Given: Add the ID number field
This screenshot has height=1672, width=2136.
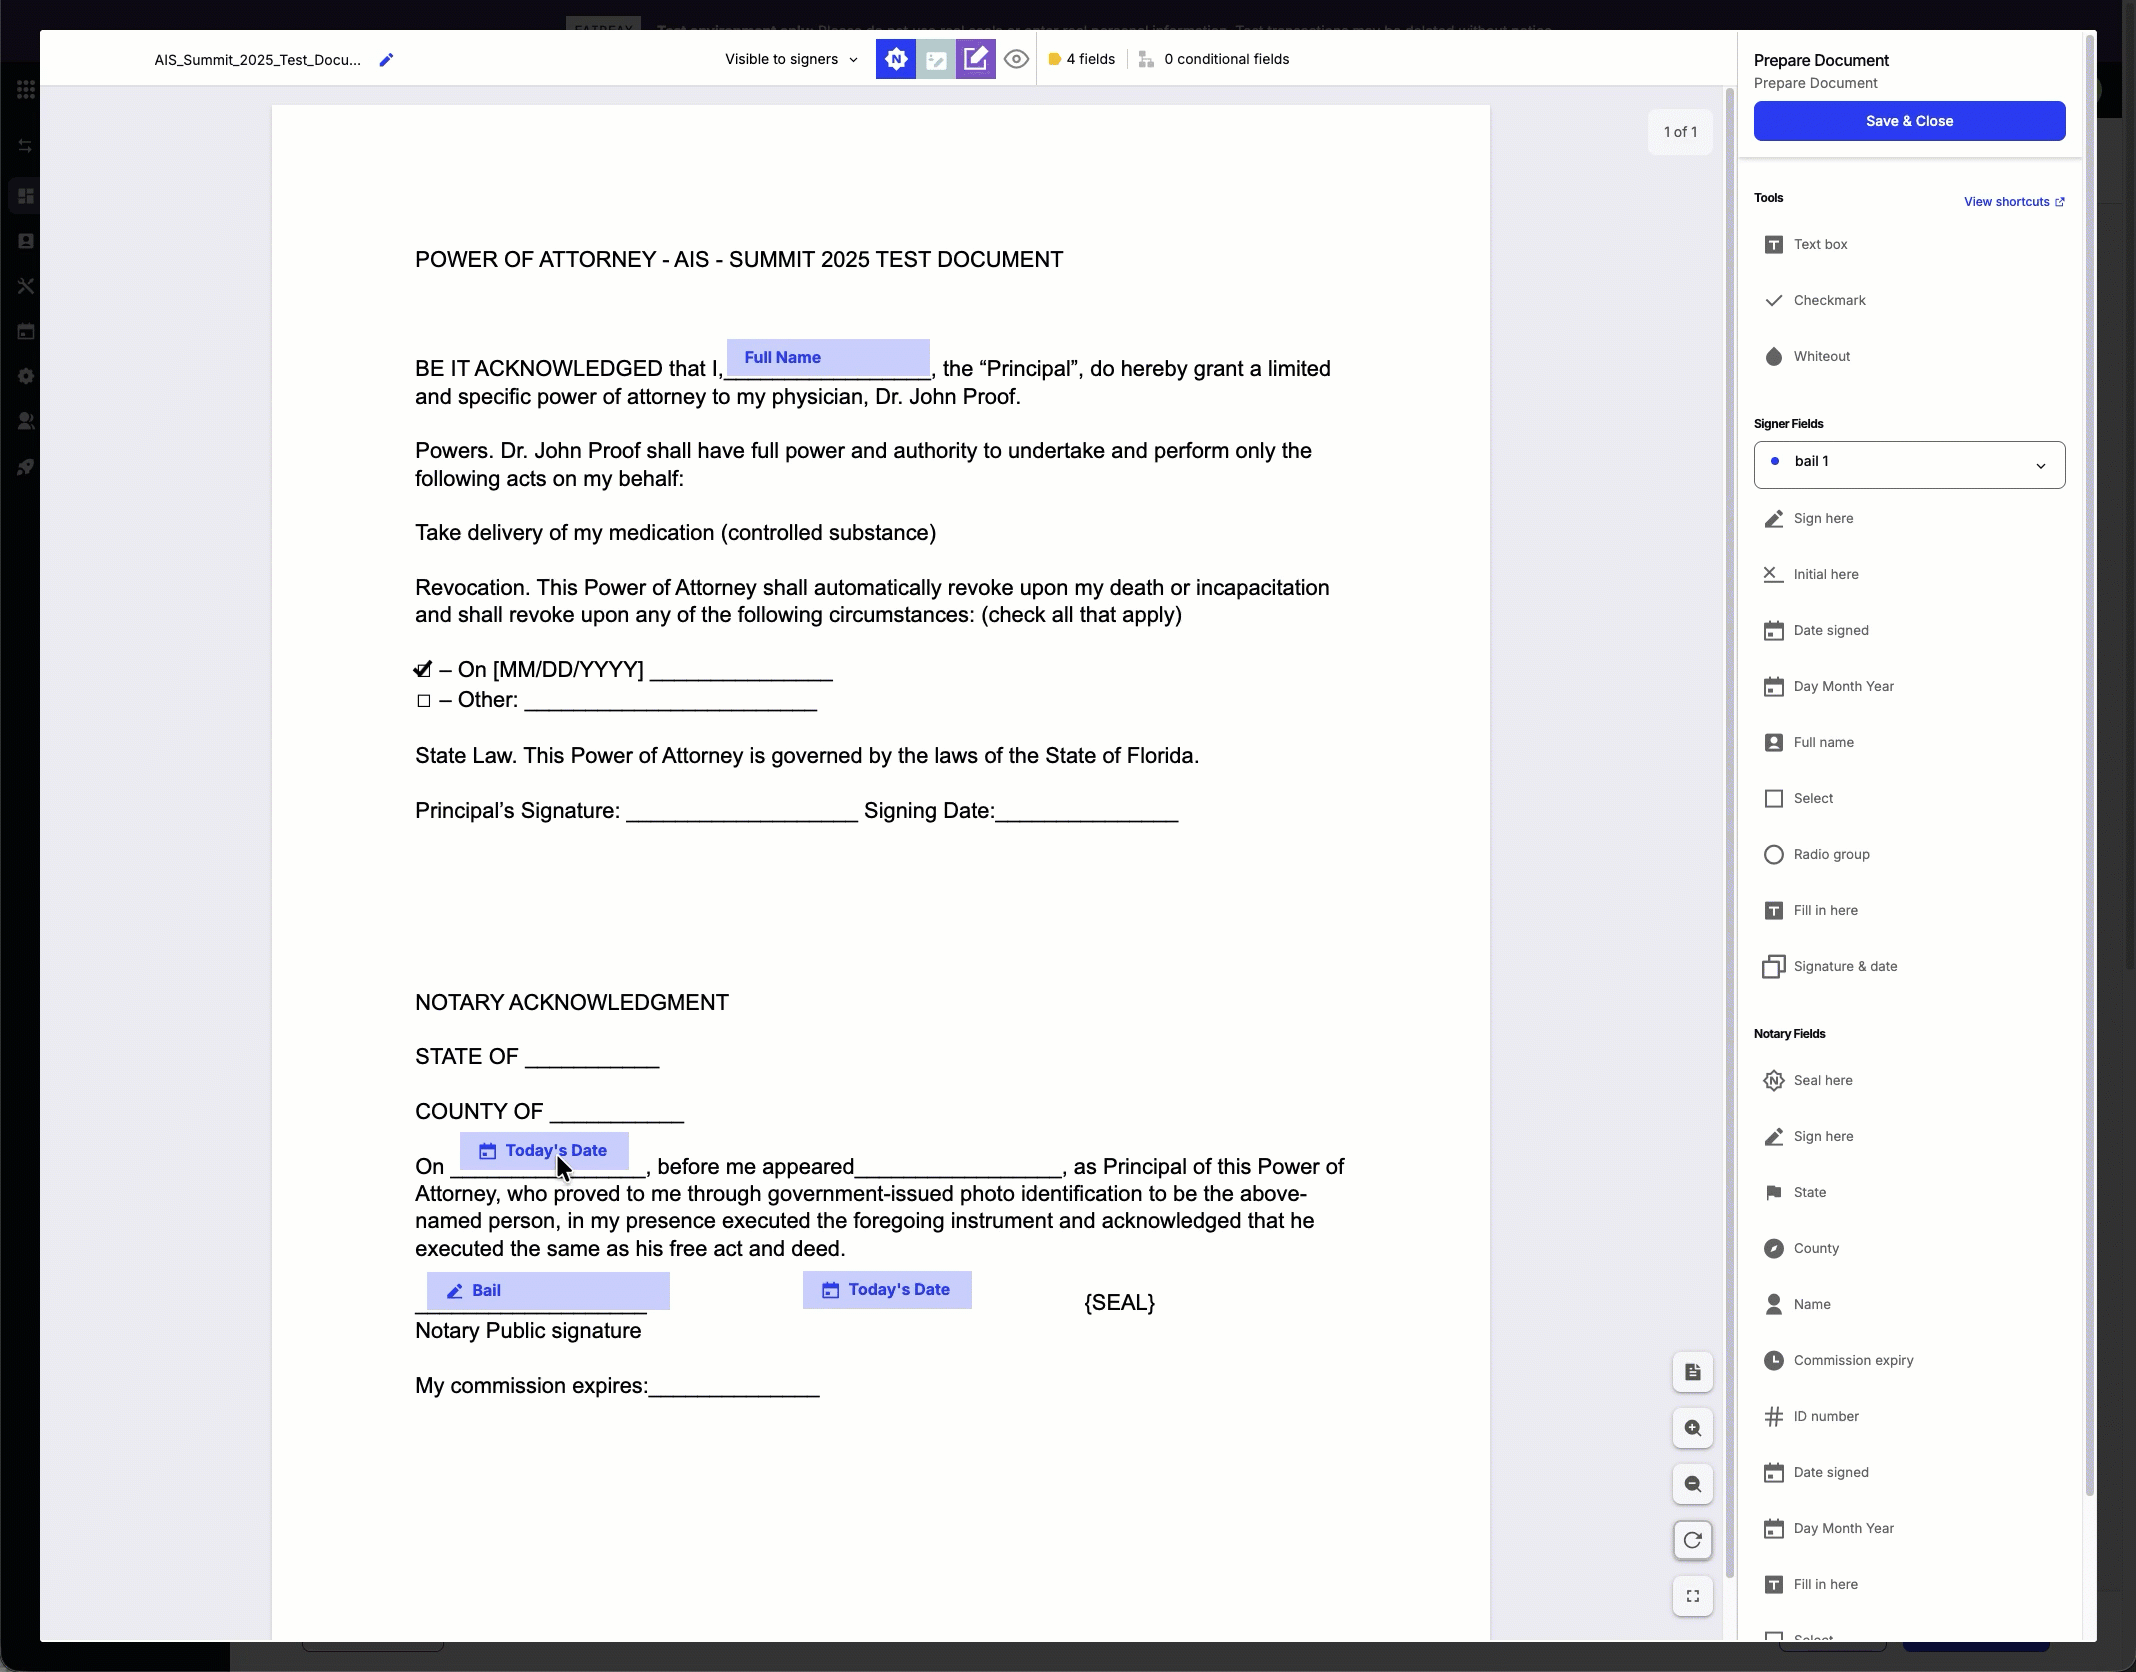Looking at the screenshot, I should (1909, 1416).
